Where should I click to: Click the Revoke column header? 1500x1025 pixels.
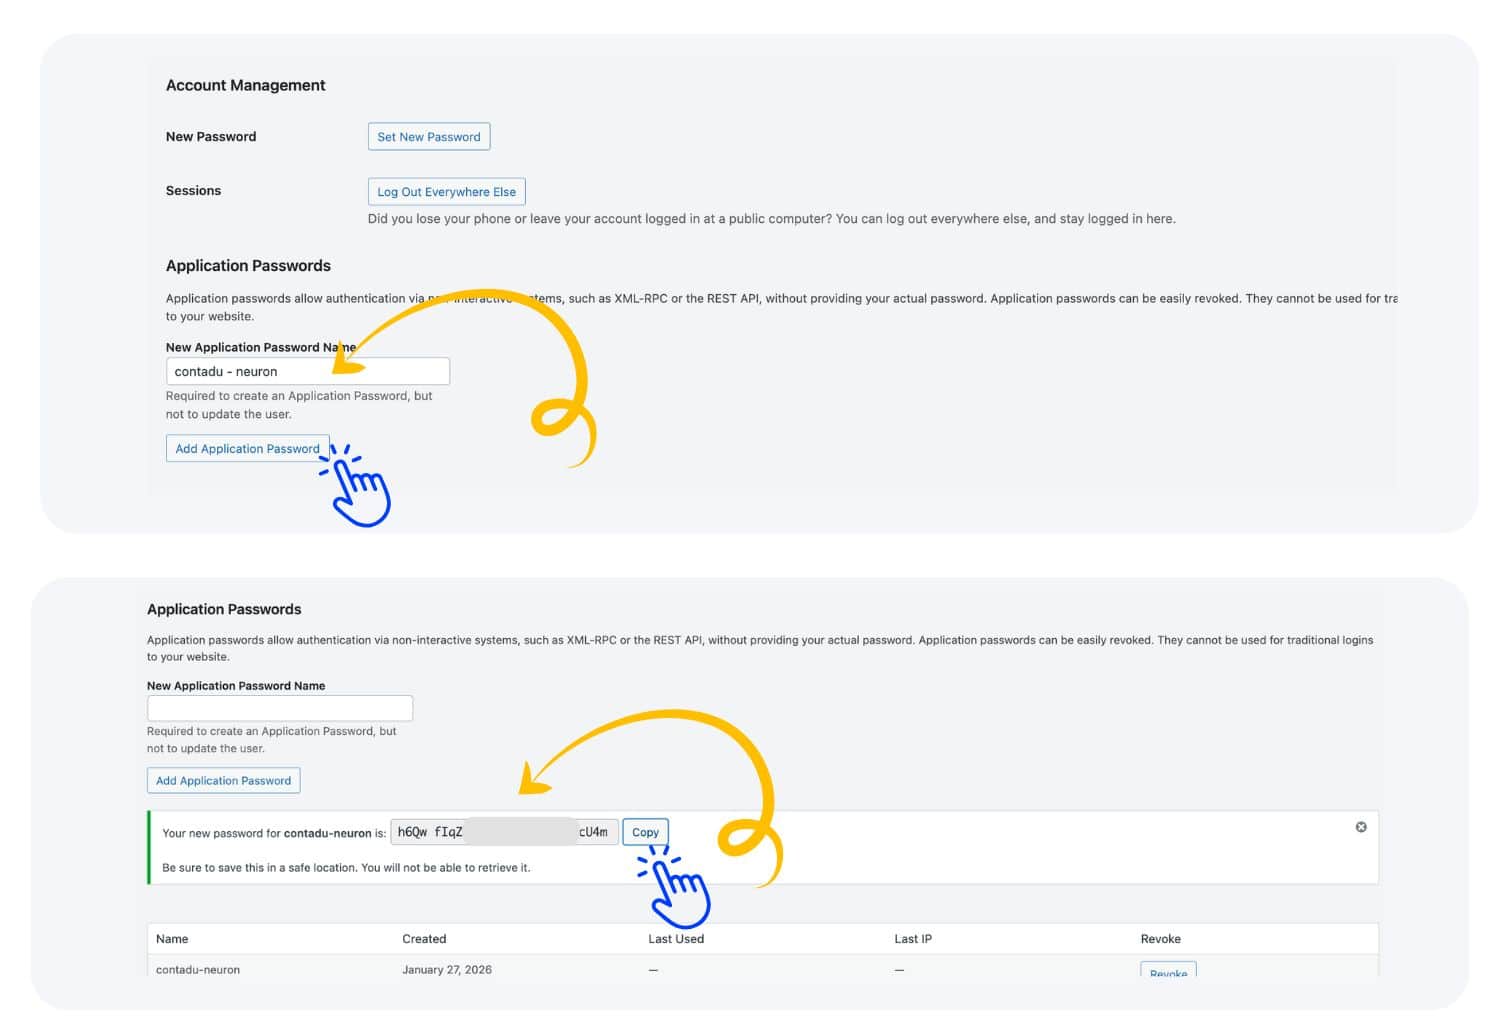click(x=1160, y=939)
